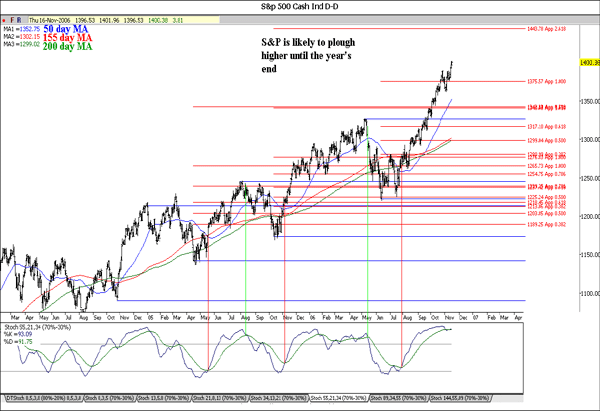
Task: Click the 'S&P is likely to plough higher' annotation
Action: click(x=308, y=55)
